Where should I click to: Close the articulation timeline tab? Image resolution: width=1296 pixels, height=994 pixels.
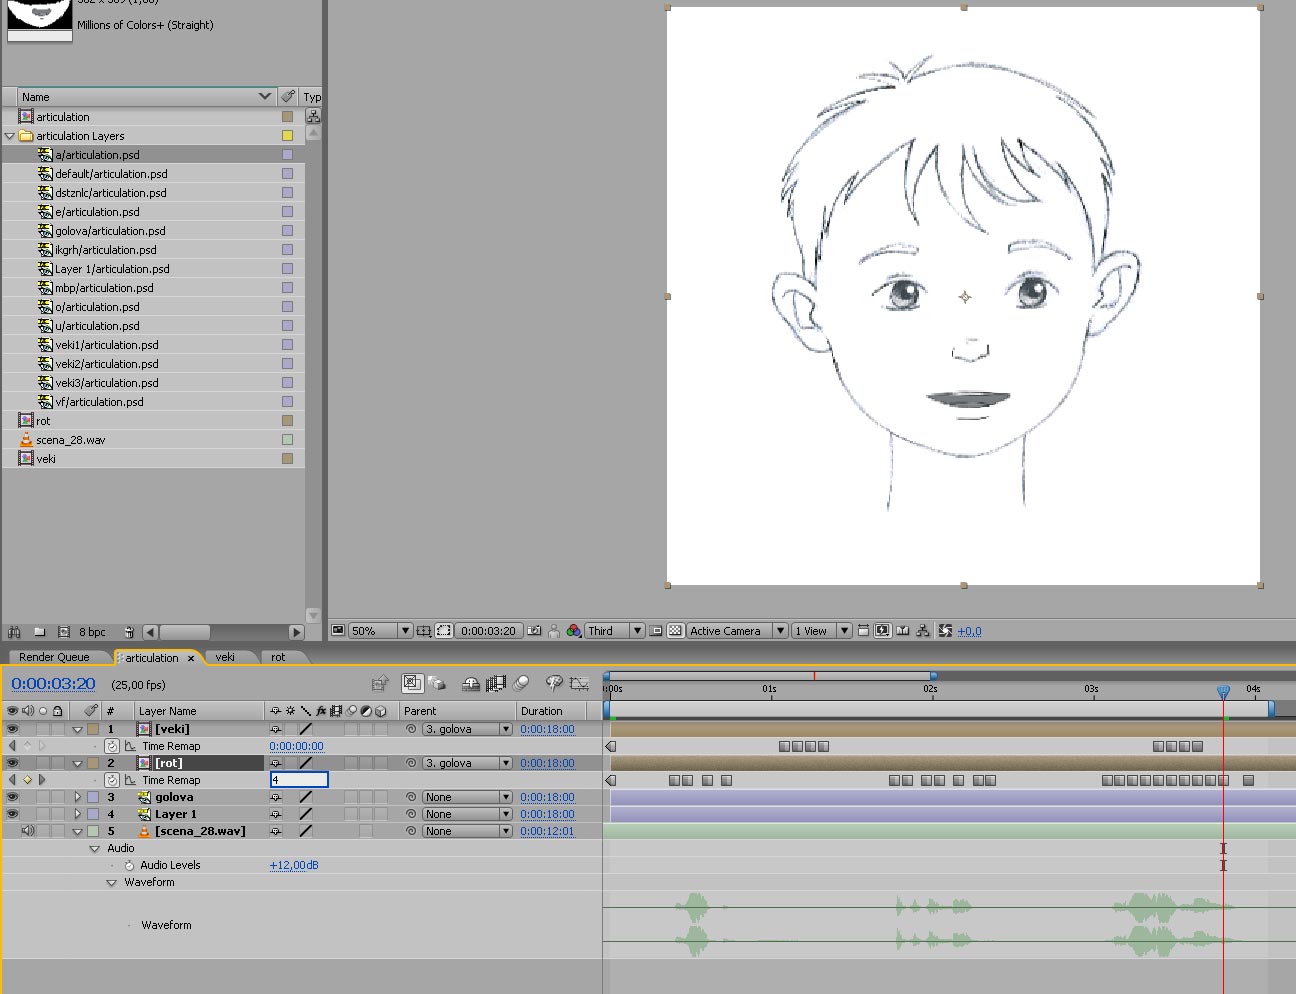(x=191, y=658)
